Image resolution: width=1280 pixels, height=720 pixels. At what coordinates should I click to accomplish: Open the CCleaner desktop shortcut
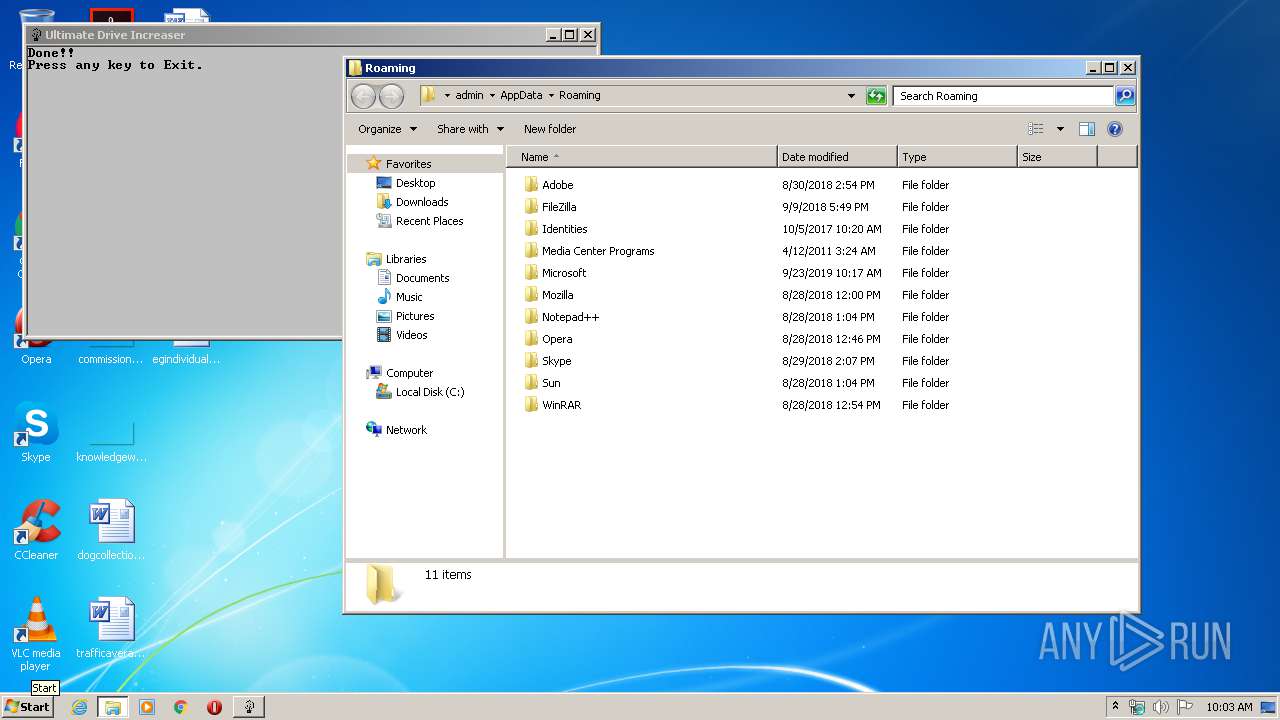pyautogui.click(x=36, y=531)
